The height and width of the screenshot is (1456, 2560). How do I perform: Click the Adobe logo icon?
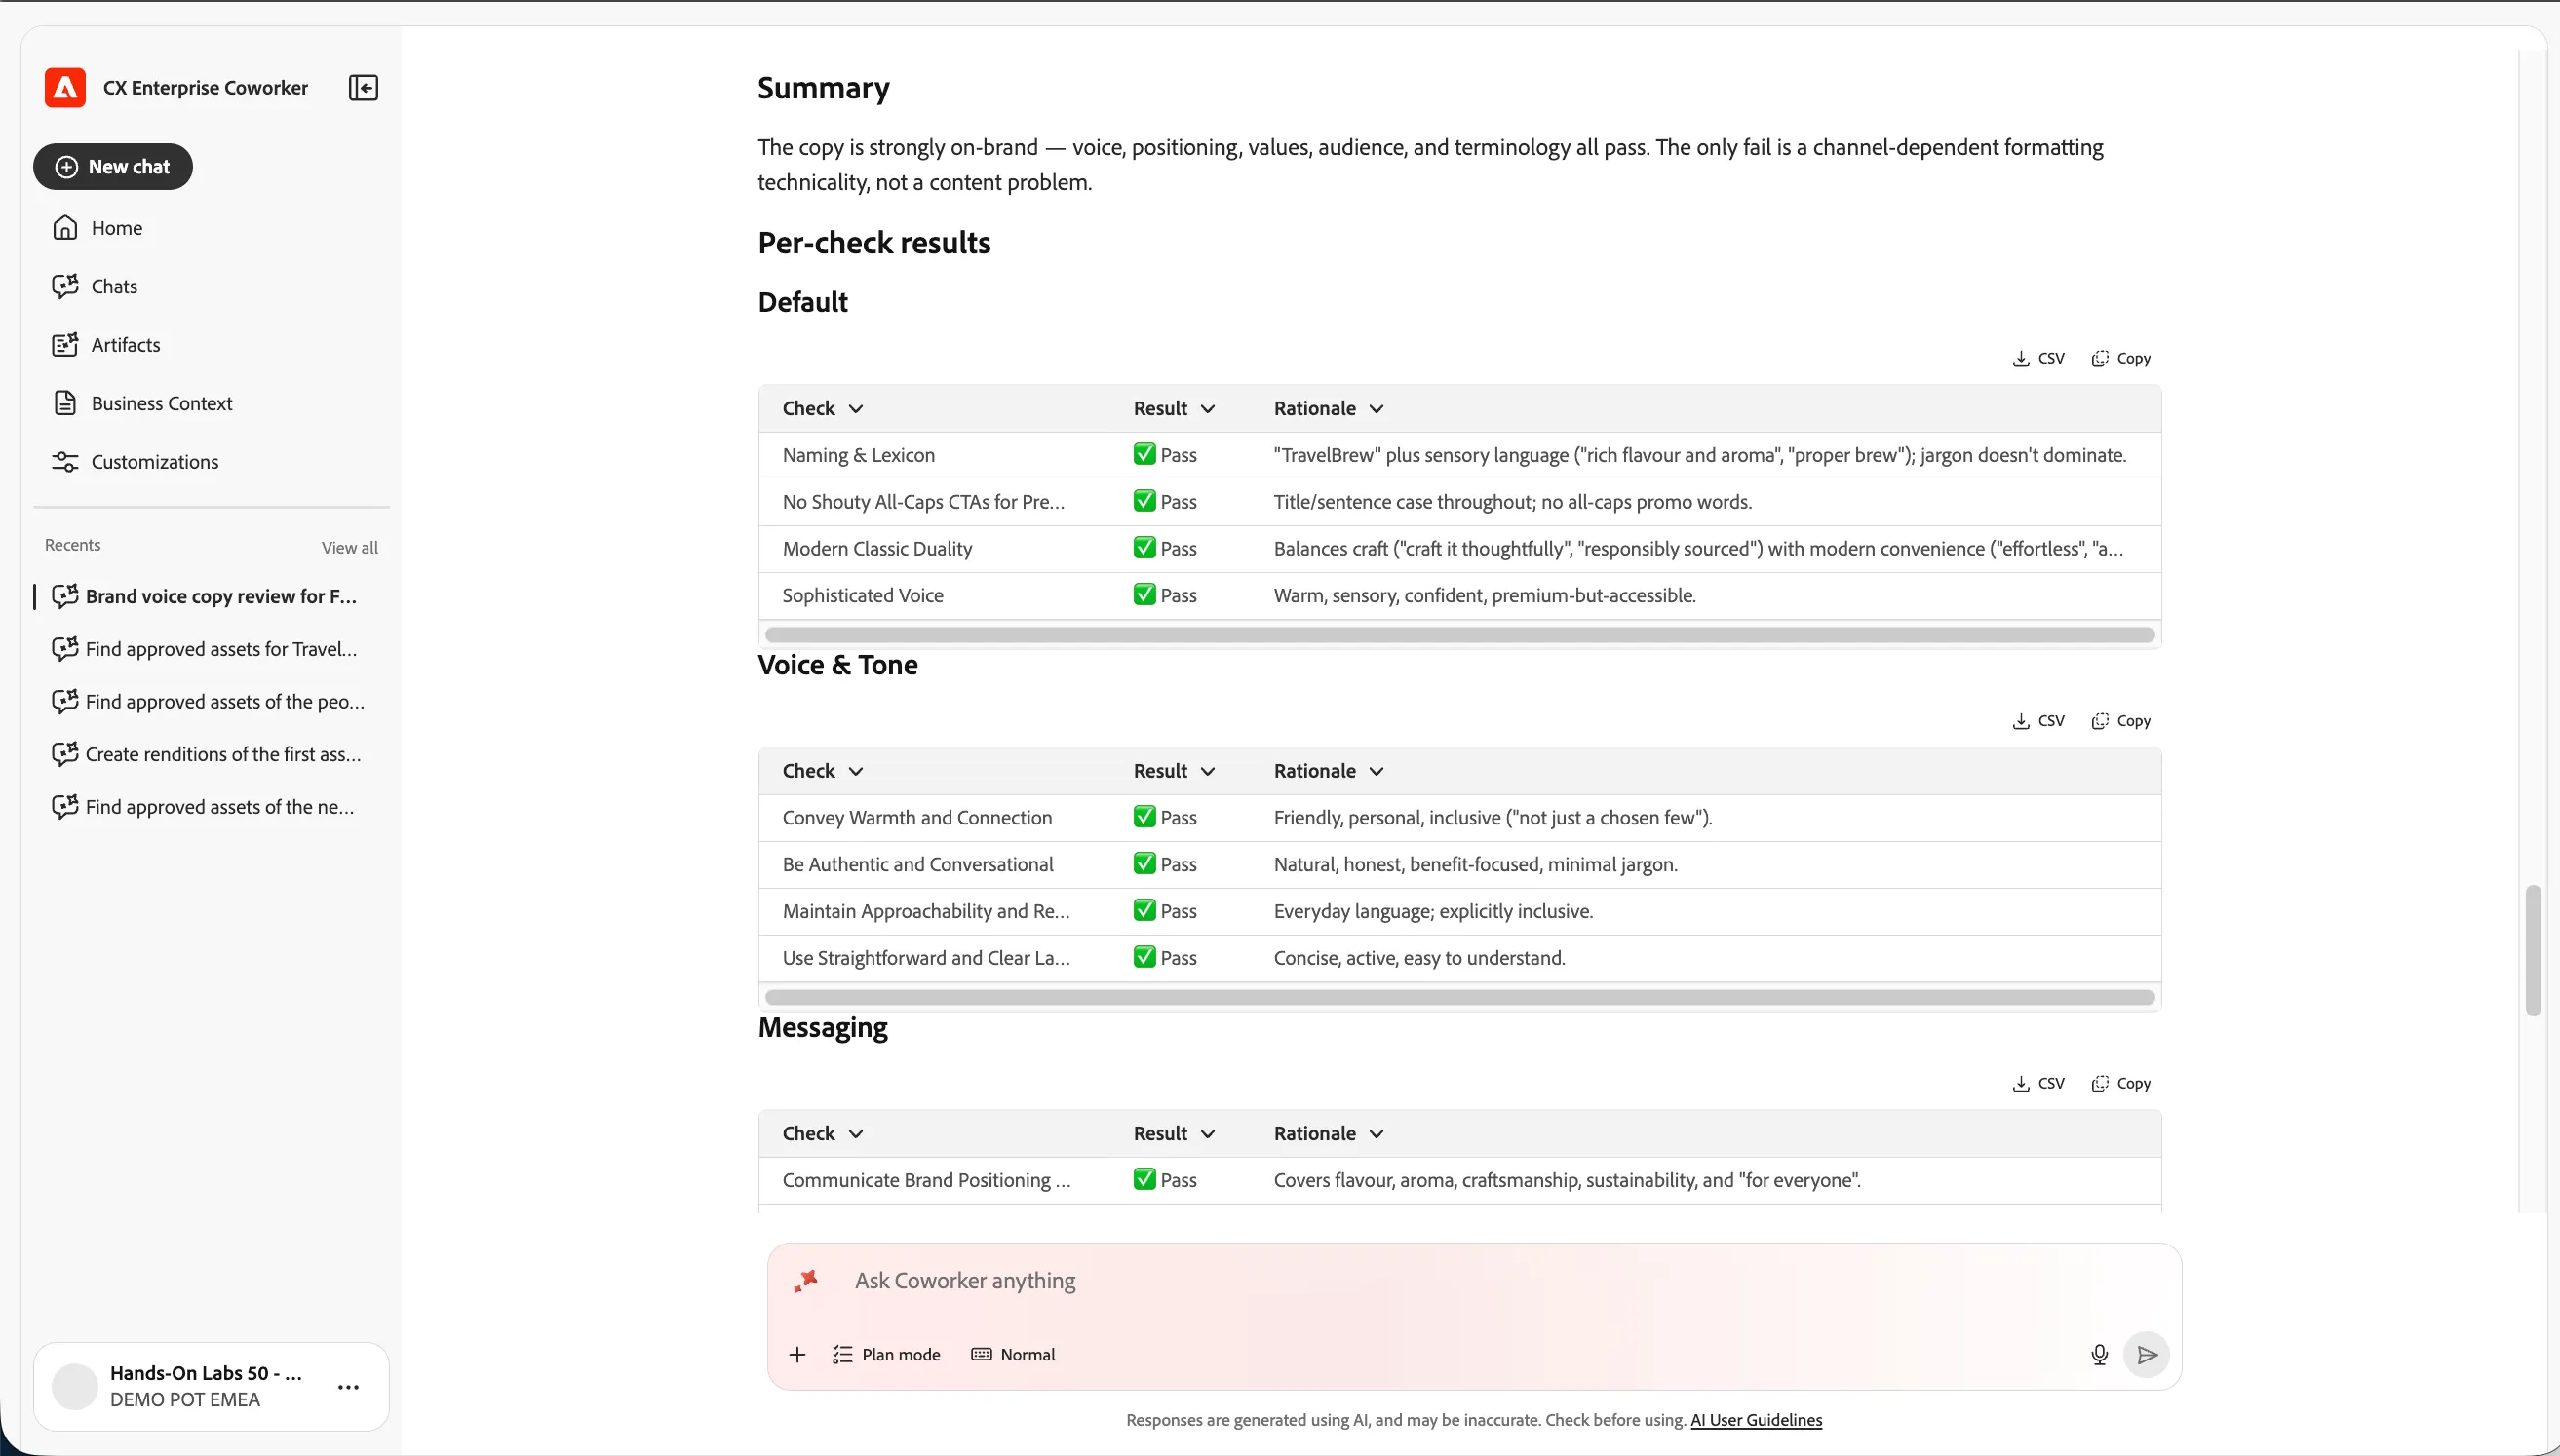[65, 88]
